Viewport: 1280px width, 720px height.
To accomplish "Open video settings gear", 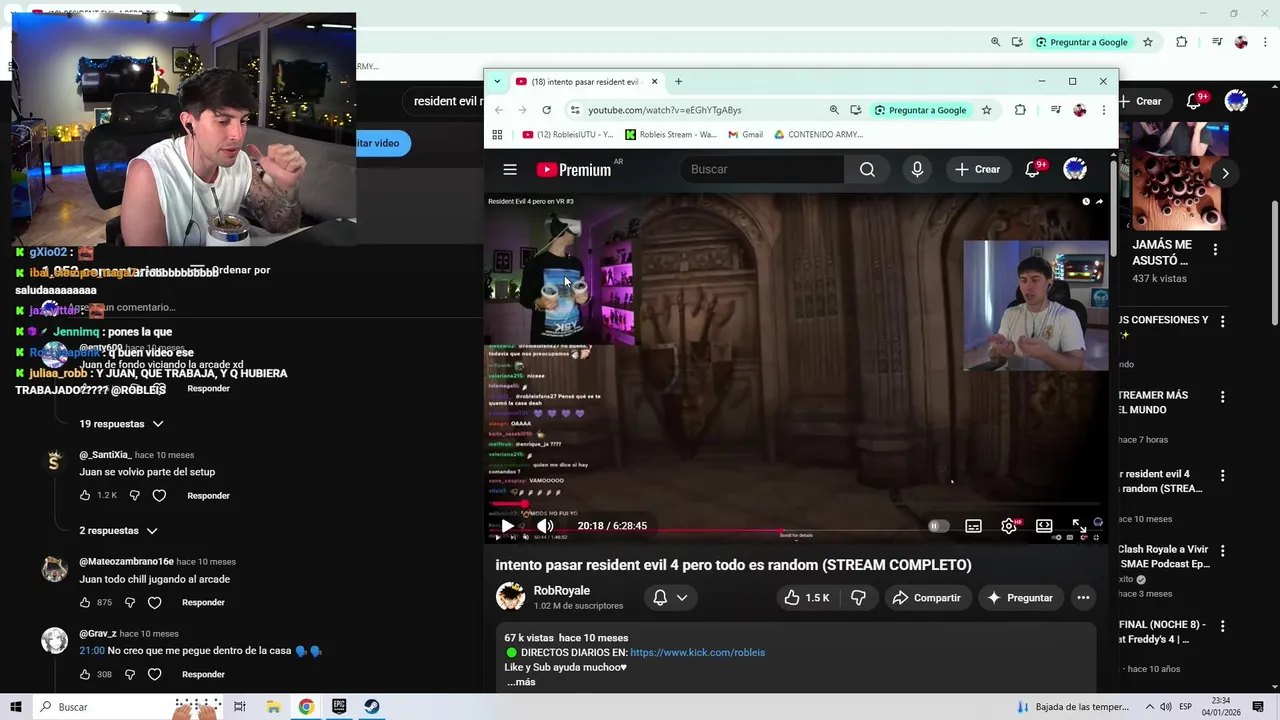I will pos(1009,526).
